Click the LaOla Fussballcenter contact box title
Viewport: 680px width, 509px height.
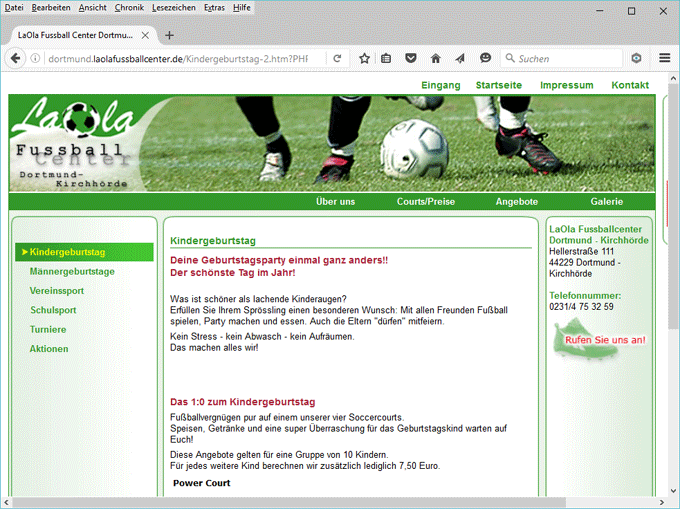pos(598,235)
